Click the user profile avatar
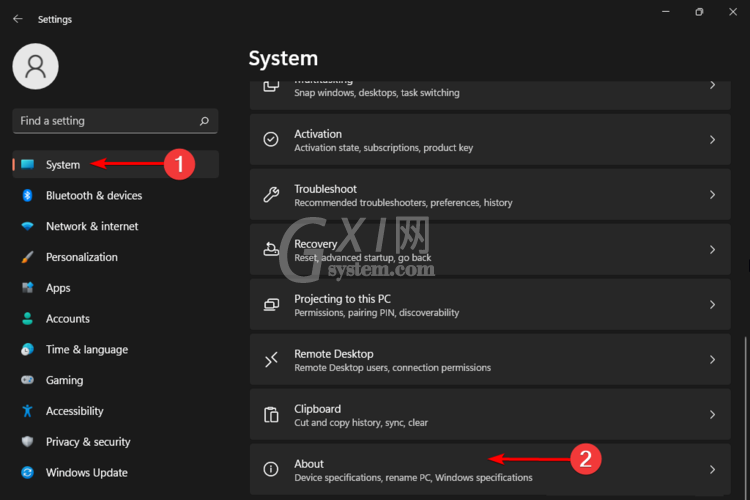 35,67
